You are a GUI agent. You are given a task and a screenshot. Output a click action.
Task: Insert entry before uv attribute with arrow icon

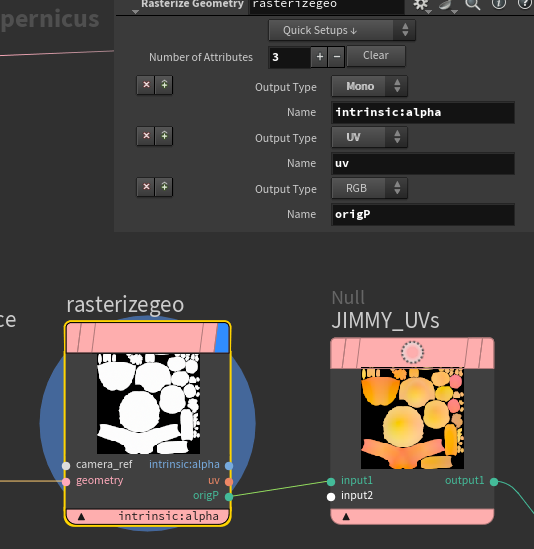click(x=164, y=135)
